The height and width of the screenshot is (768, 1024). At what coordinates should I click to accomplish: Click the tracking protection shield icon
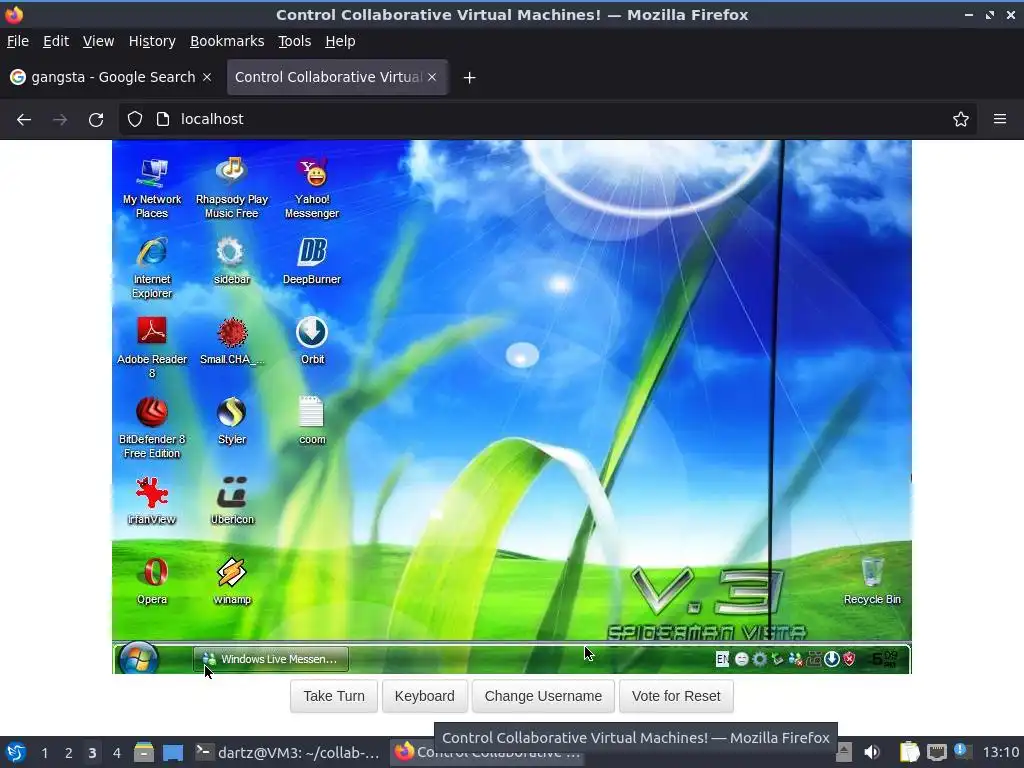click(135, 119)
